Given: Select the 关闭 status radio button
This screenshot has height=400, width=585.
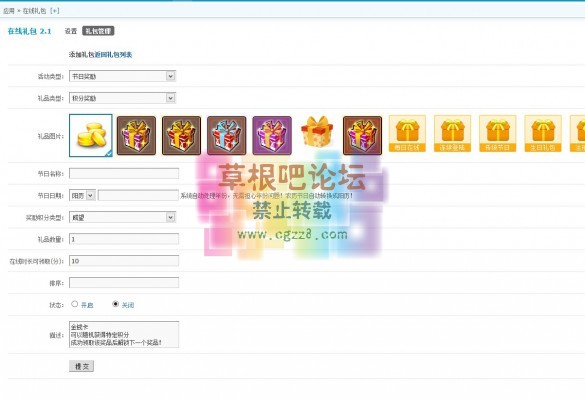Looking at the screenshot, I should 116,304.
